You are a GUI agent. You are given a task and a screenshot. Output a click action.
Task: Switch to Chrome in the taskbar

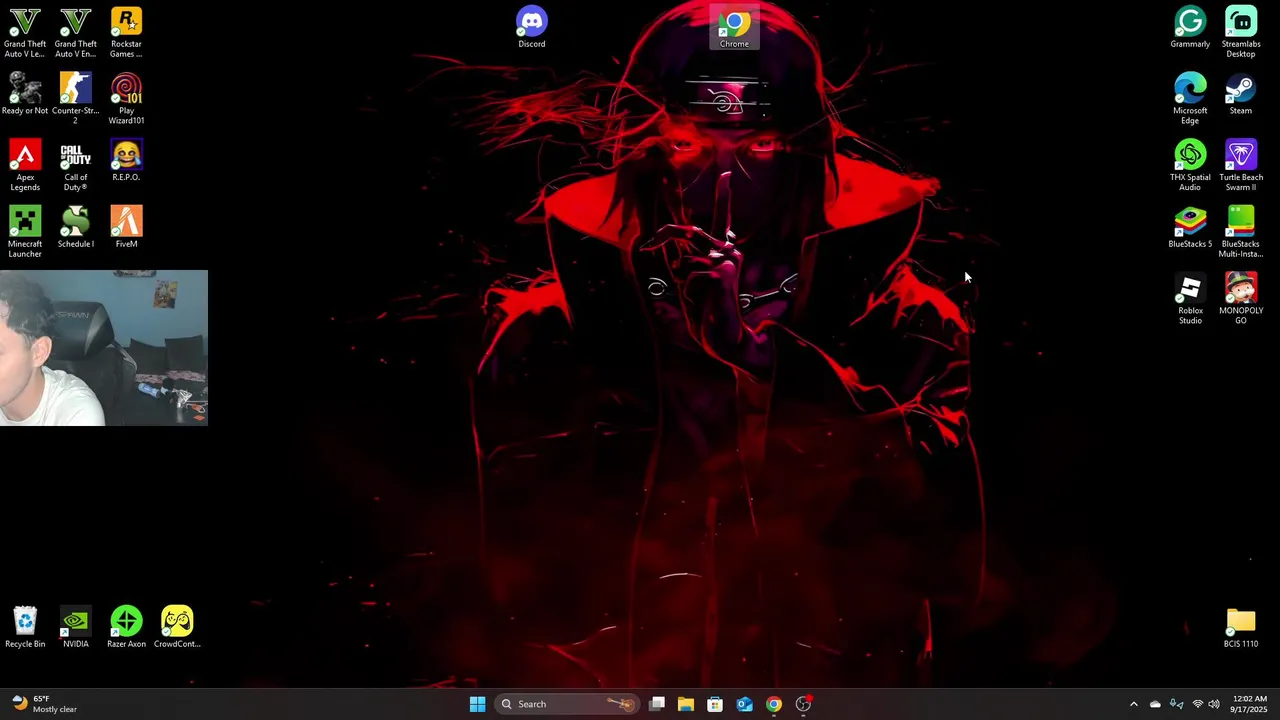tap(774, 704)
